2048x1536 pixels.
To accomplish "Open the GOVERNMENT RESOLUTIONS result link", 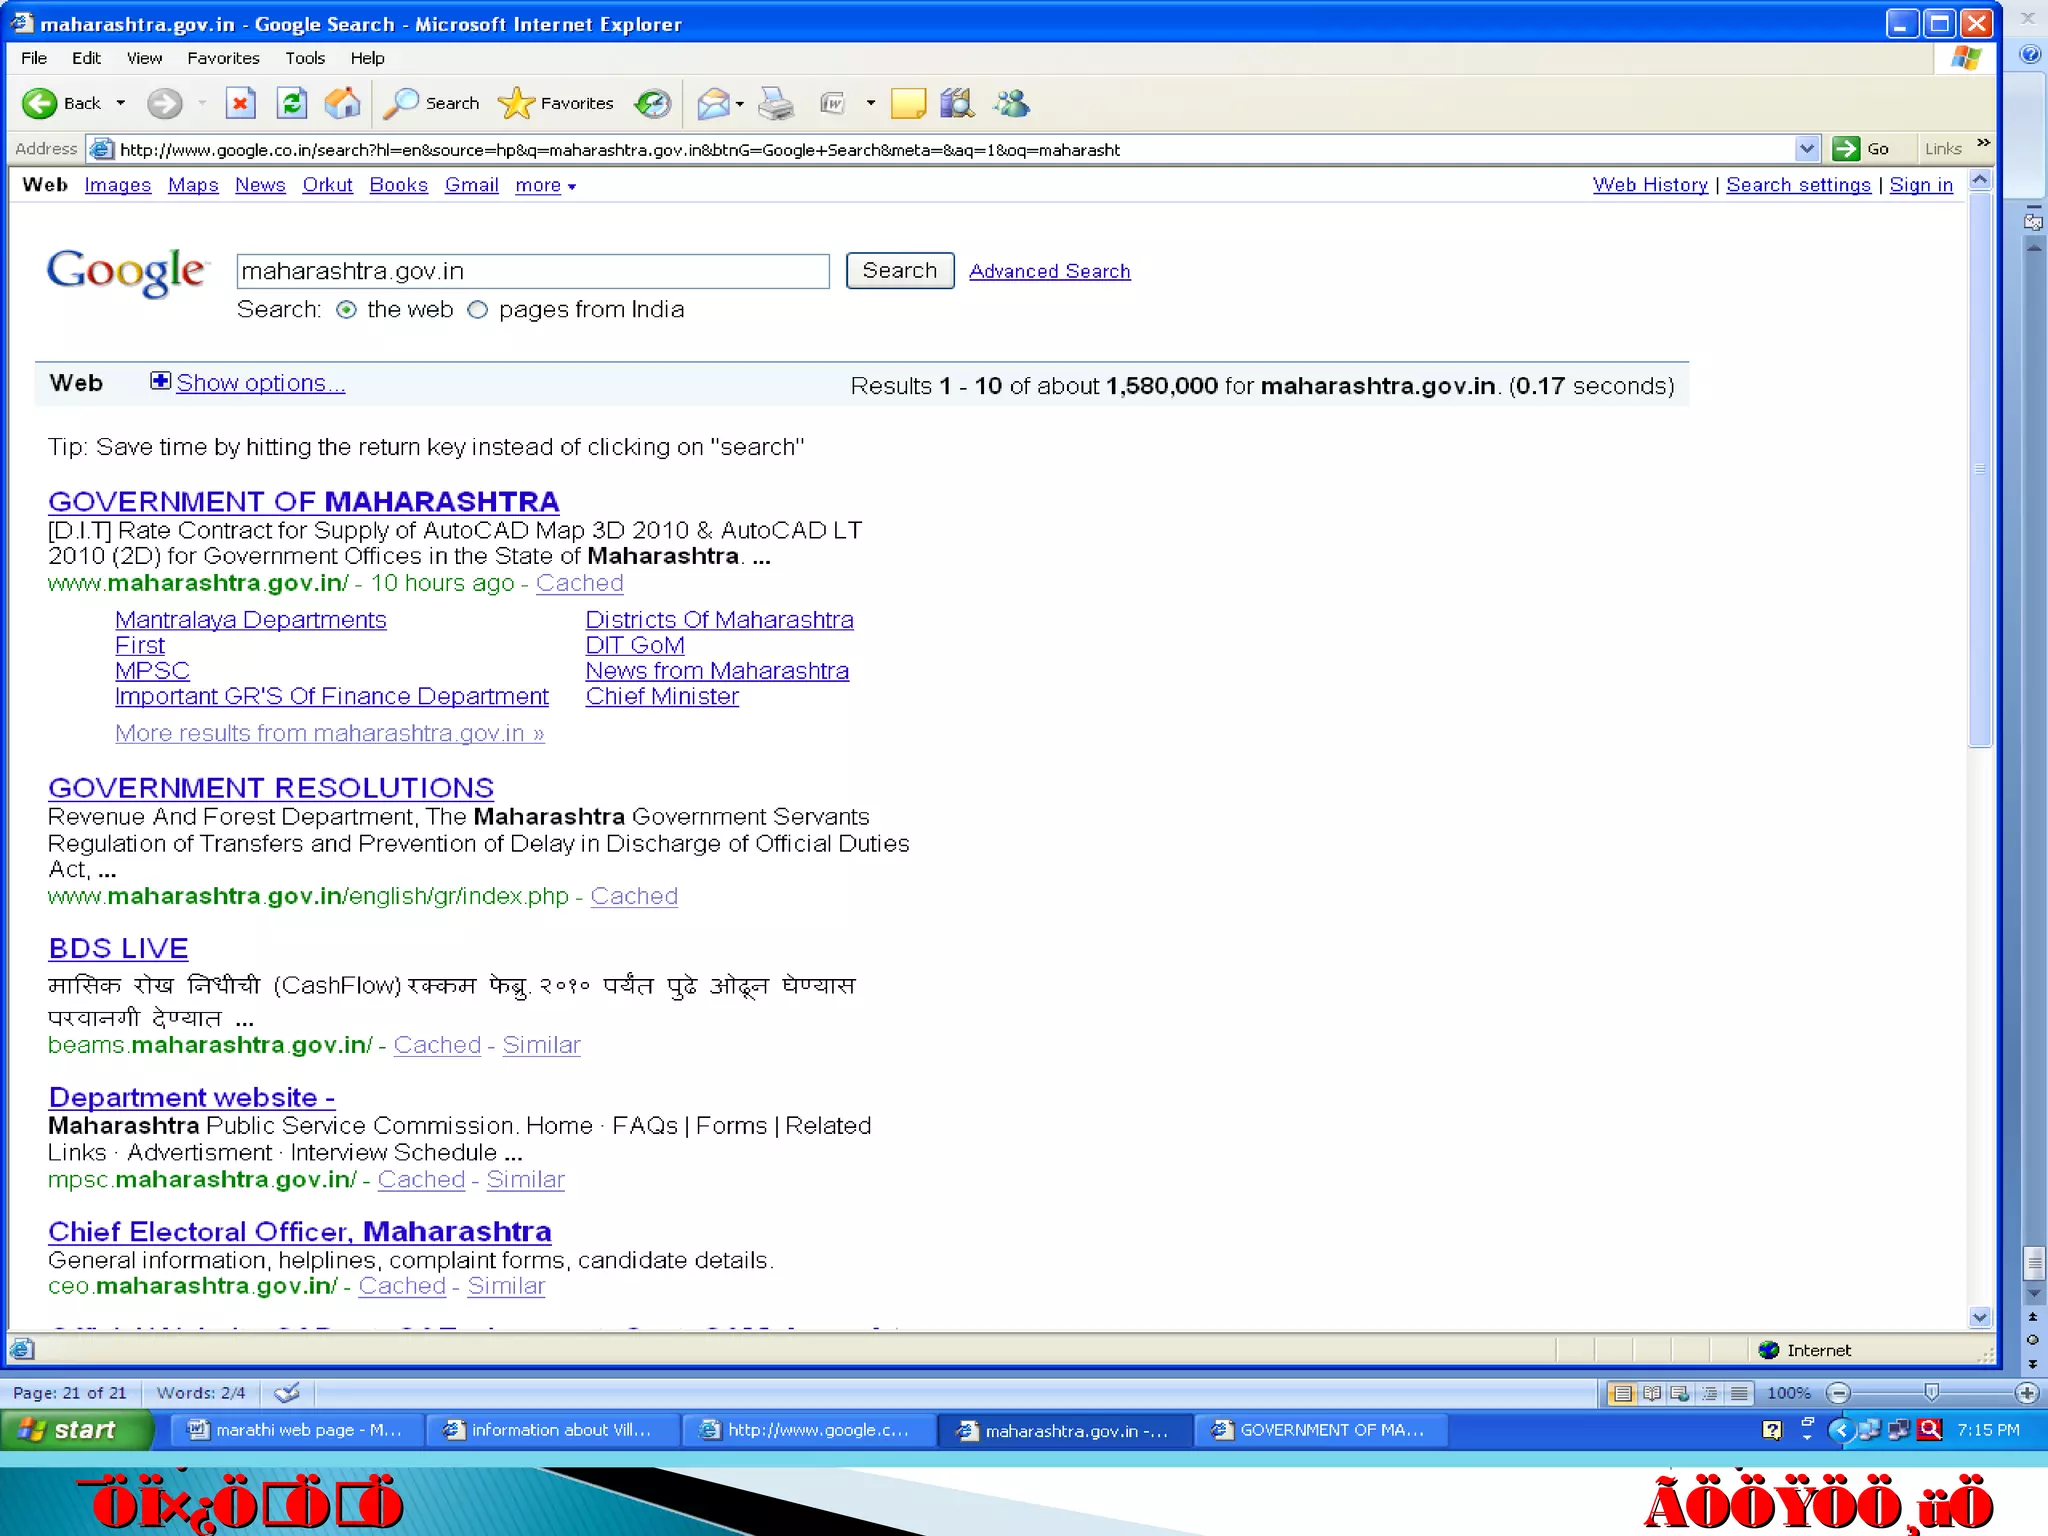I will [271, 788].
